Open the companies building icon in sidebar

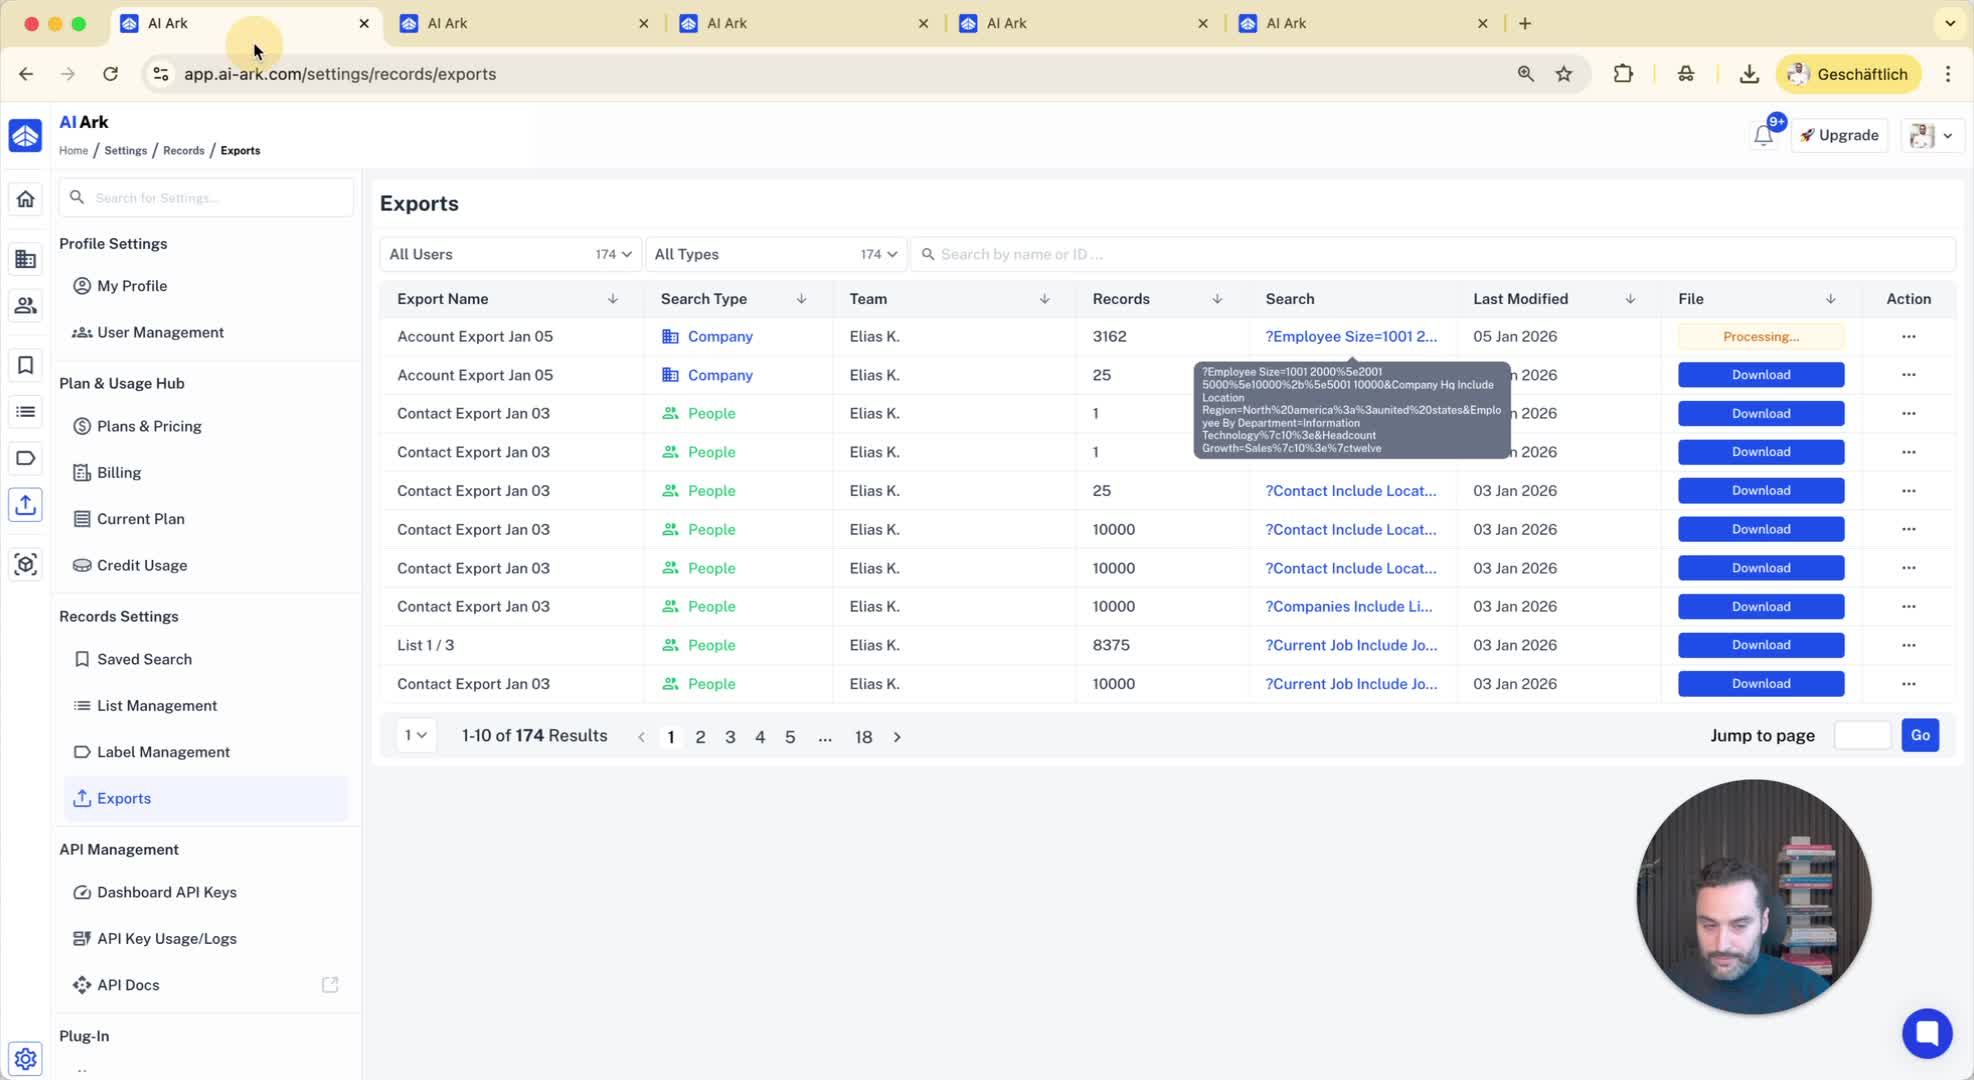pyautogui.click(x=26, y=259)
